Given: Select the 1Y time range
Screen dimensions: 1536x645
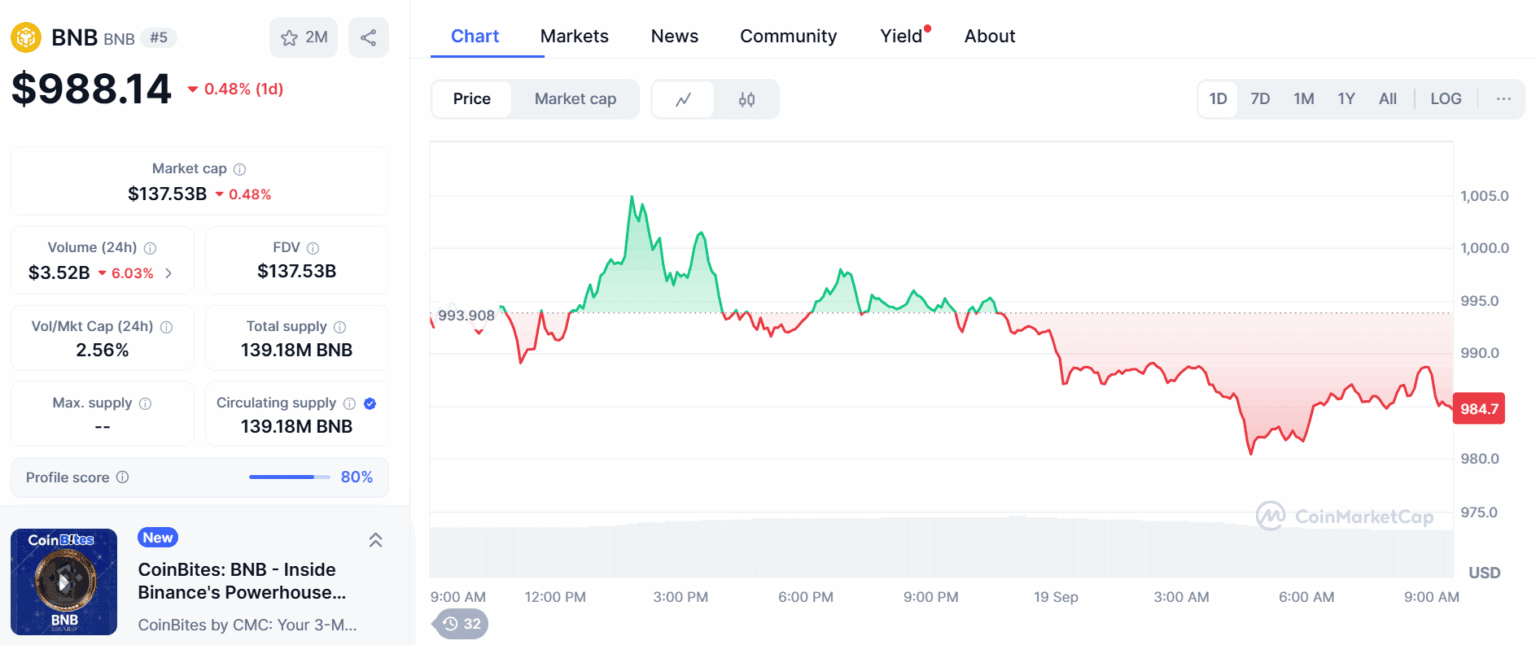Looking at the screenshot, I should tap(1346, 99).
